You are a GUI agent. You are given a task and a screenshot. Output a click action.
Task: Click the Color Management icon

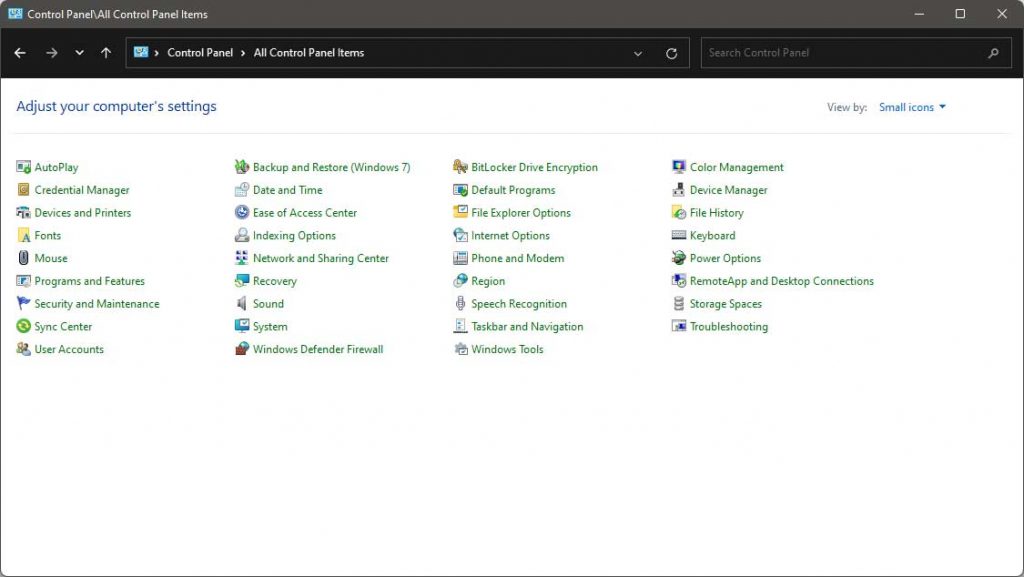[x=679, y=167]
